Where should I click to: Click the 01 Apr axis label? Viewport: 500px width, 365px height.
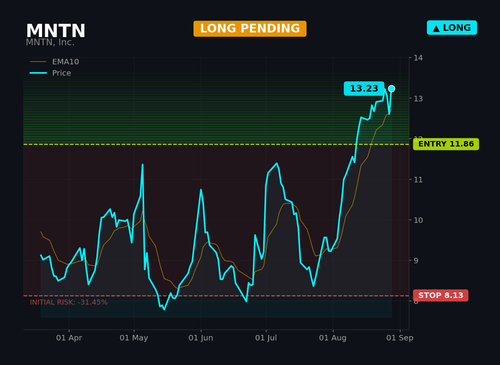(x=69, y=338)
